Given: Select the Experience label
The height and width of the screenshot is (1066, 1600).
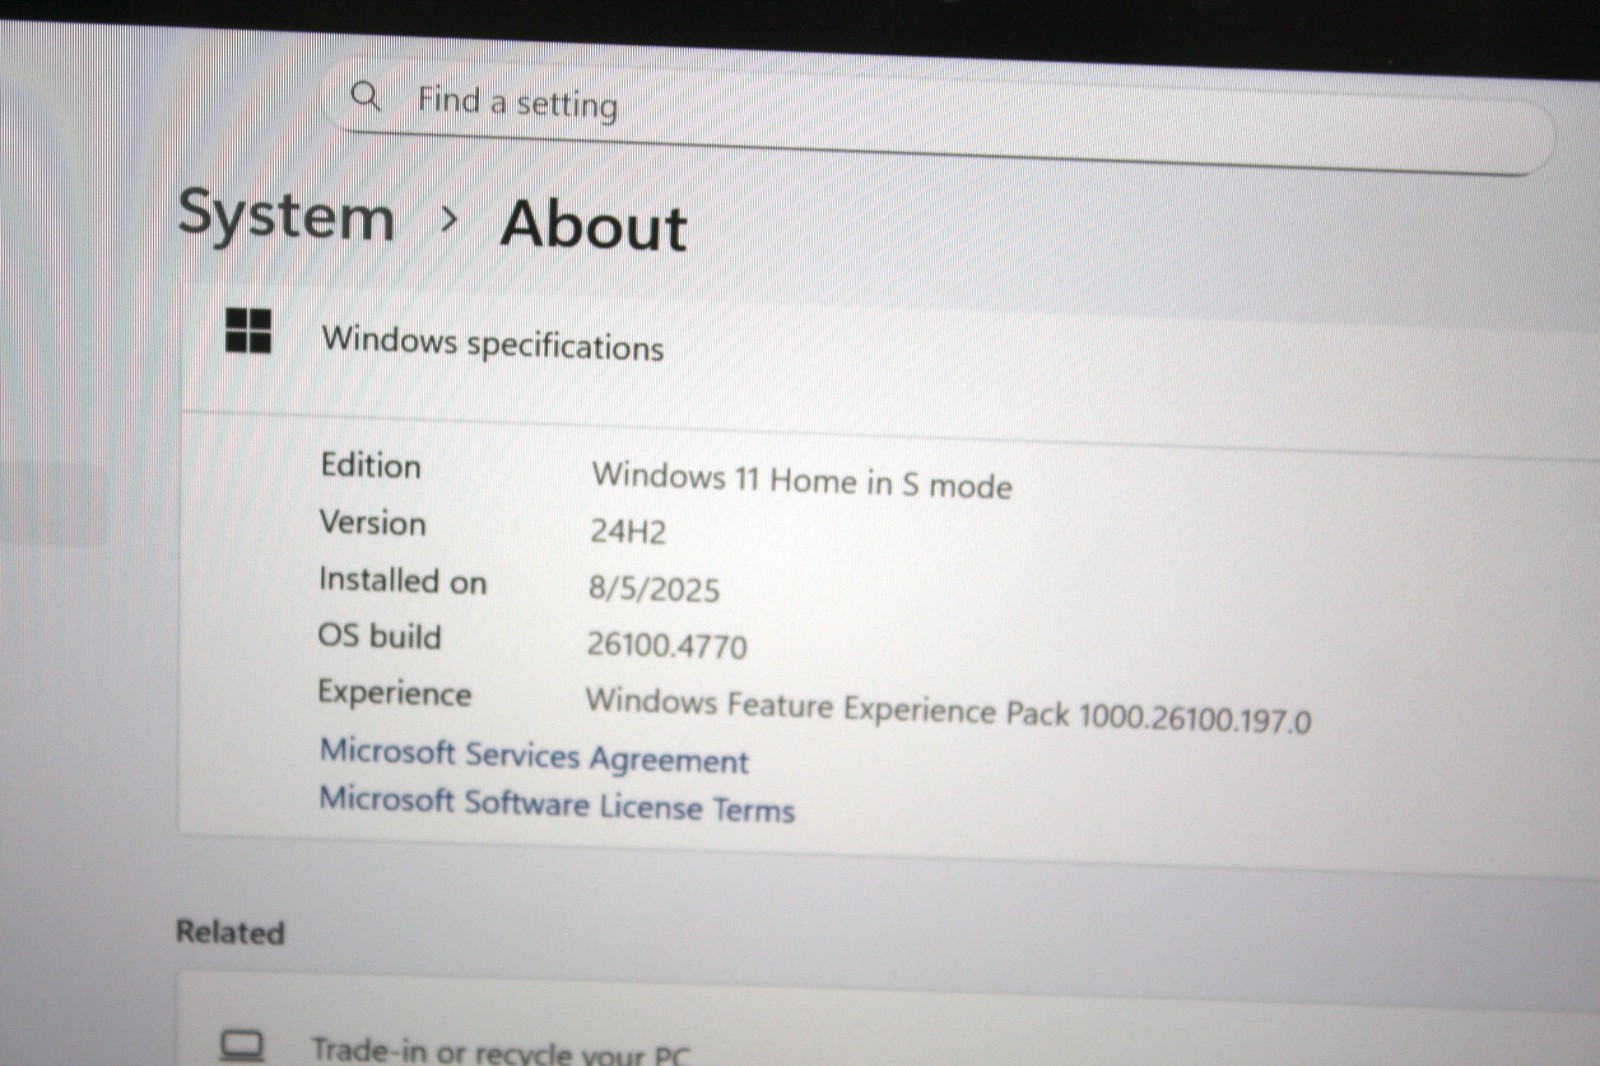Looking at the screenshot, I should pyautogui.click(x=394, y=693).
